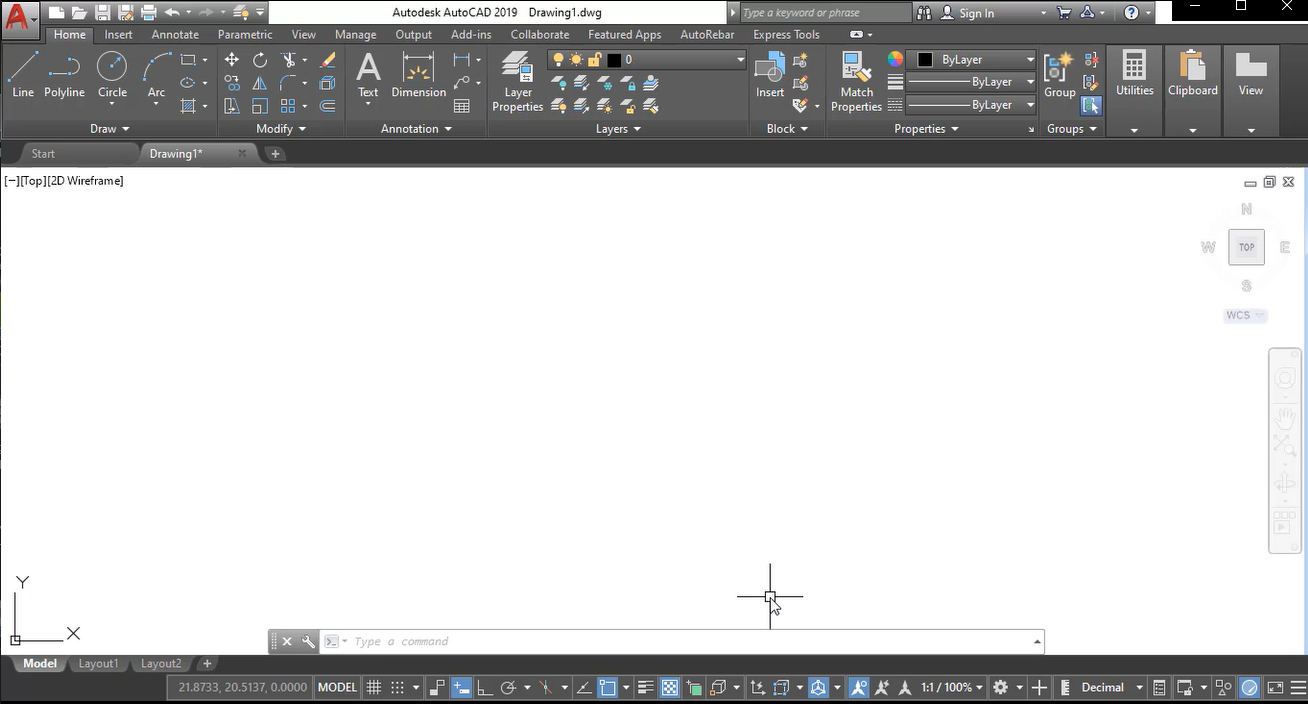Select the Stretch tool
Screen dimensions: 1308x704
pos(232,106)
